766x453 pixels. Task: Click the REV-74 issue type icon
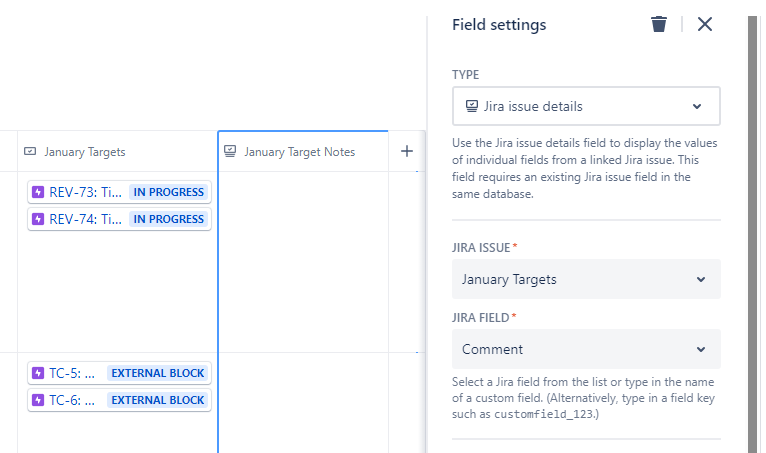(38, 219)
